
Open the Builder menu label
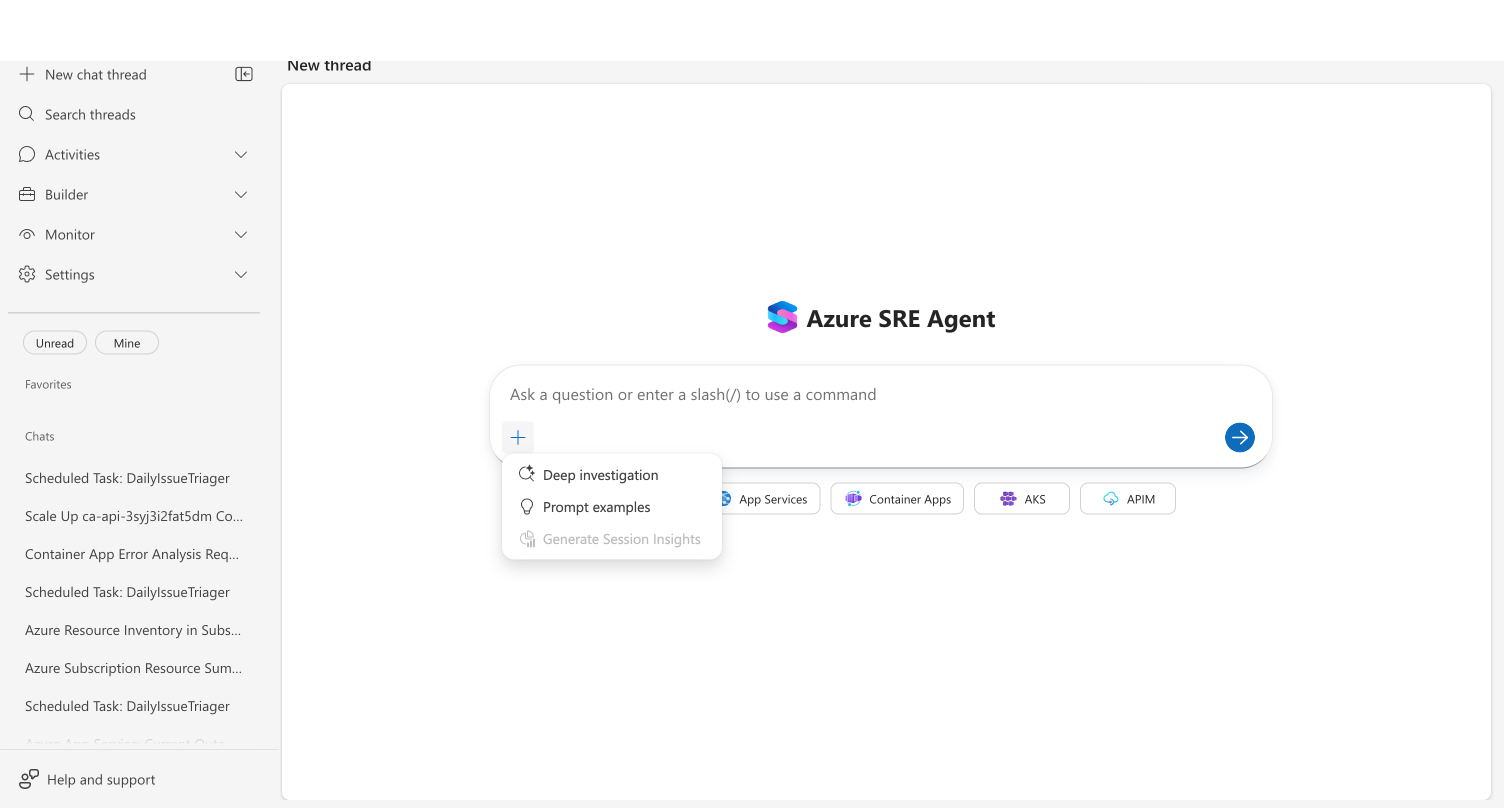[67, 194]
